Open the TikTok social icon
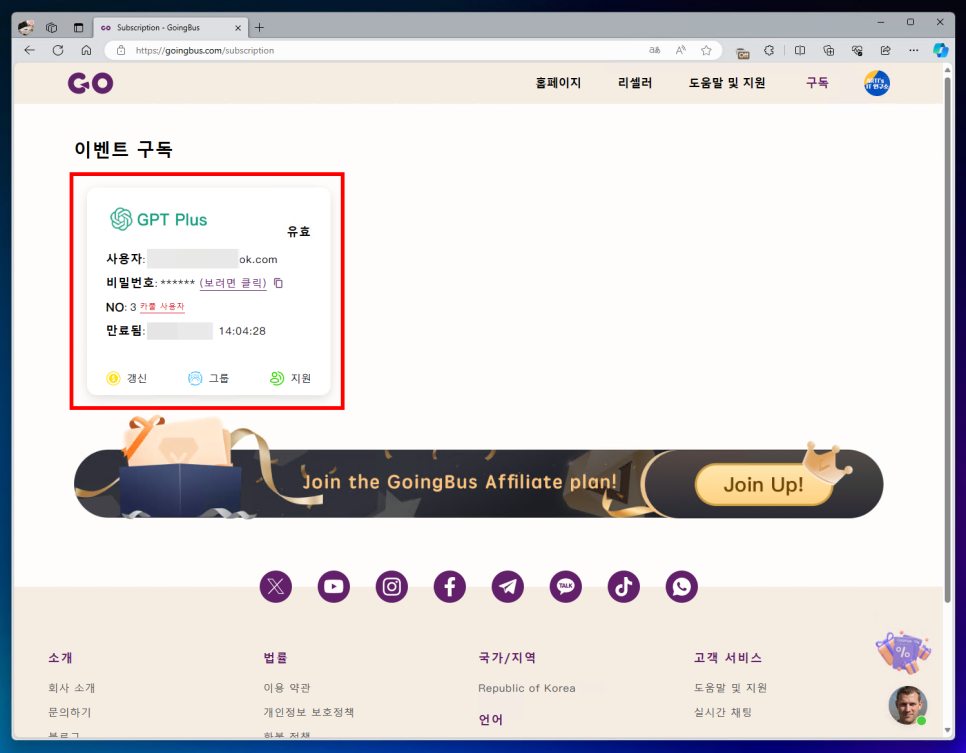Screen dimensions: 966x753 (623, 587)
